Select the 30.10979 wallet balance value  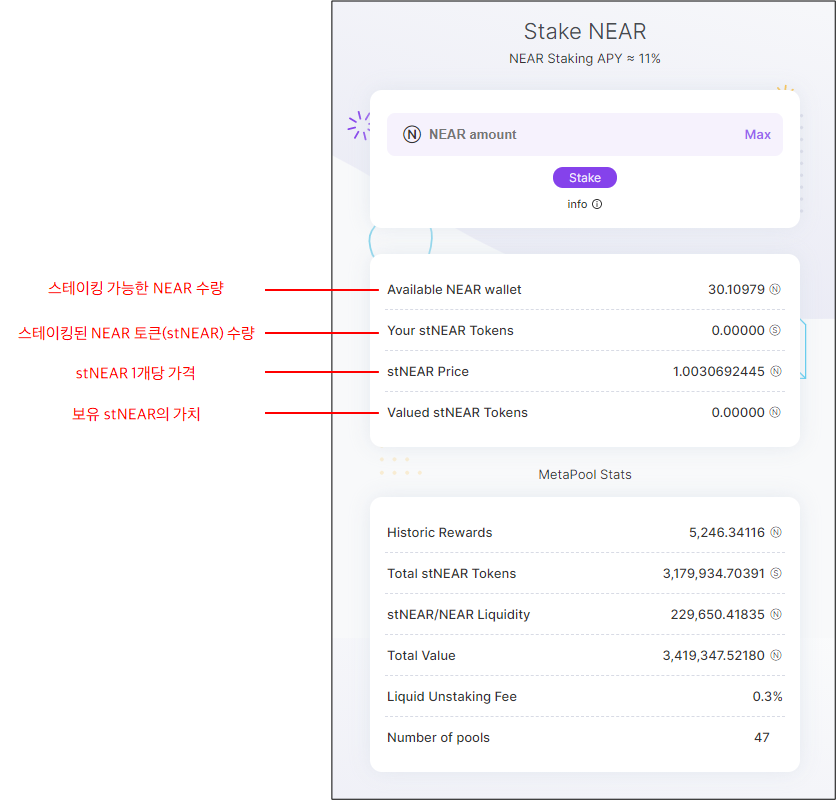click(736, 290)
